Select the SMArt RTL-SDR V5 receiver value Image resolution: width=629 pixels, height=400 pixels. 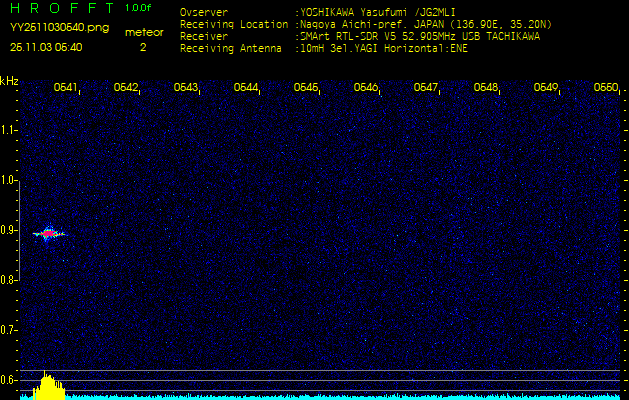420,37
